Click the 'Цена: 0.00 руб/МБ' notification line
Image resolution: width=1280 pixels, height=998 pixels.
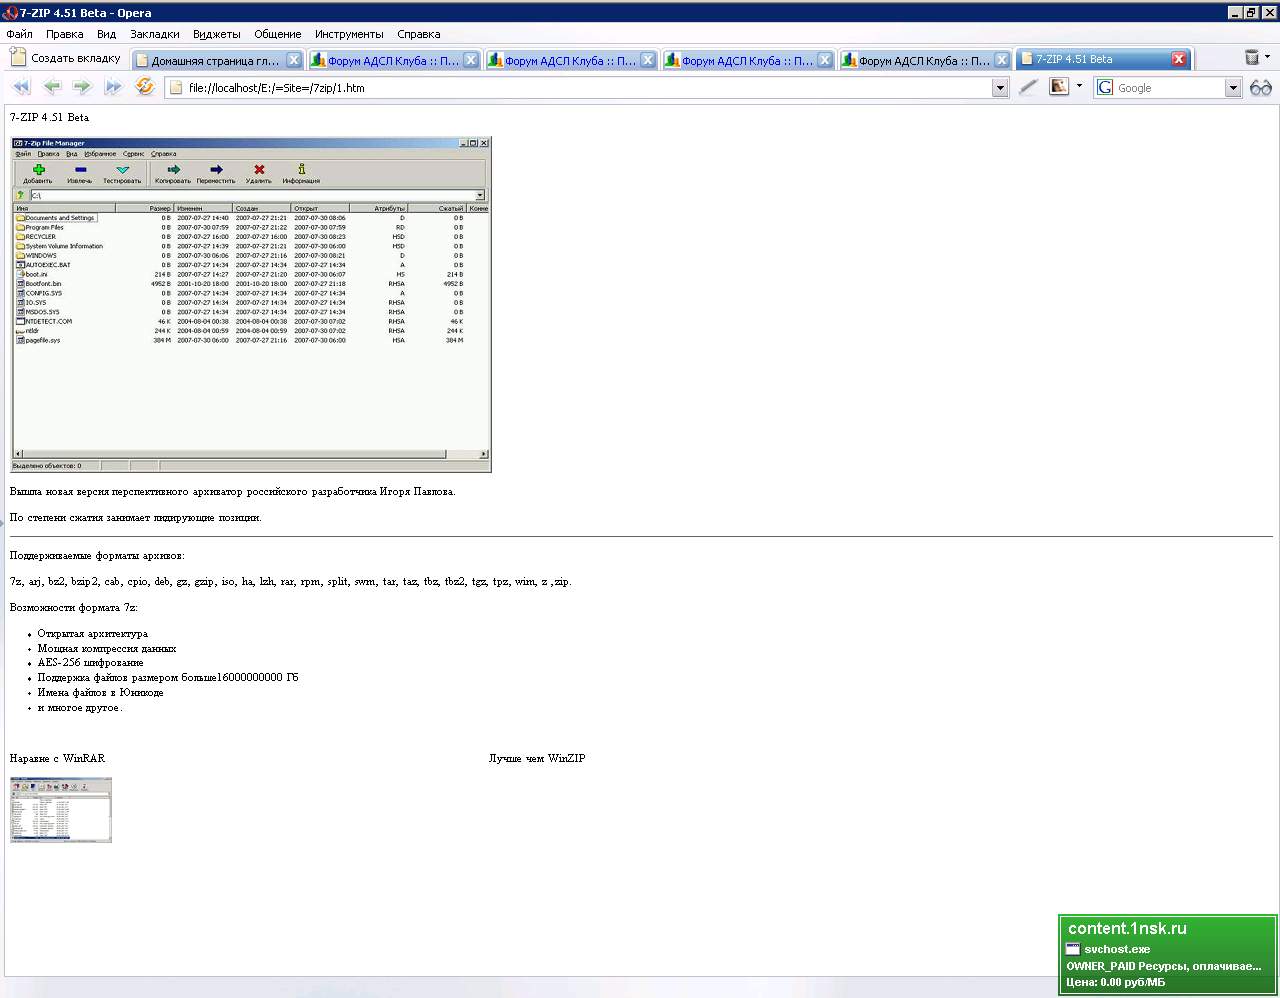click(x=1115, y=983)
